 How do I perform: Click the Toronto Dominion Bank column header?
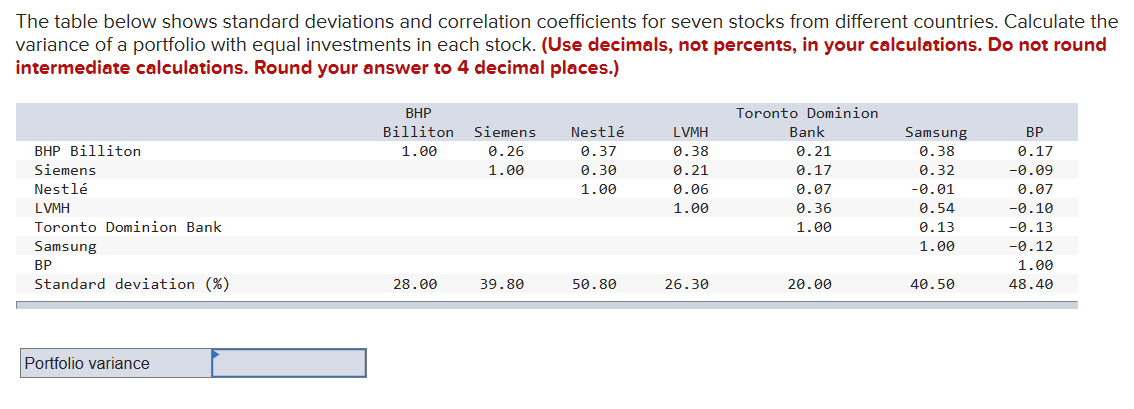[807, 123]
